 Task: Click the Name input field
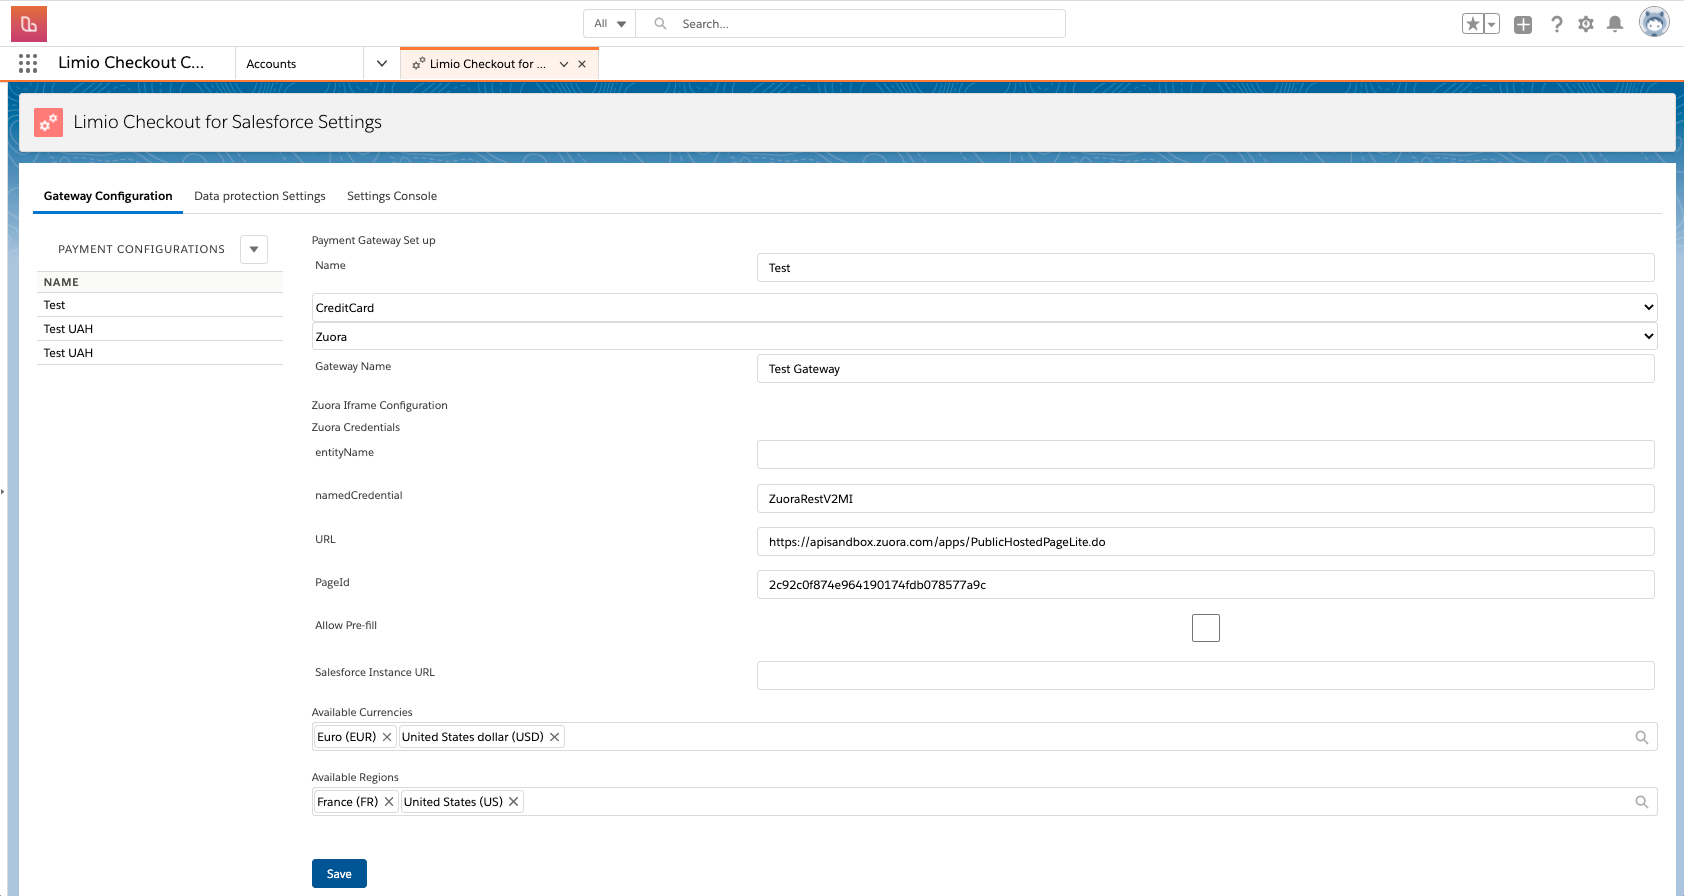pyautogui.click(x=1205, y=268)
